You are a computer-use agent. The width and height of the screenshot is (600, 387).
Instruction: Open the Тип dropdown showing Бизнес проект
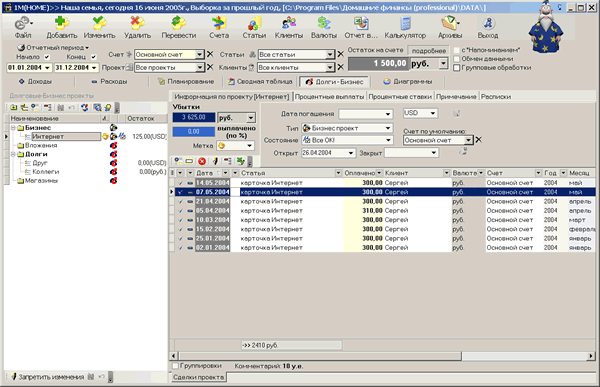[x=388, y=128]
